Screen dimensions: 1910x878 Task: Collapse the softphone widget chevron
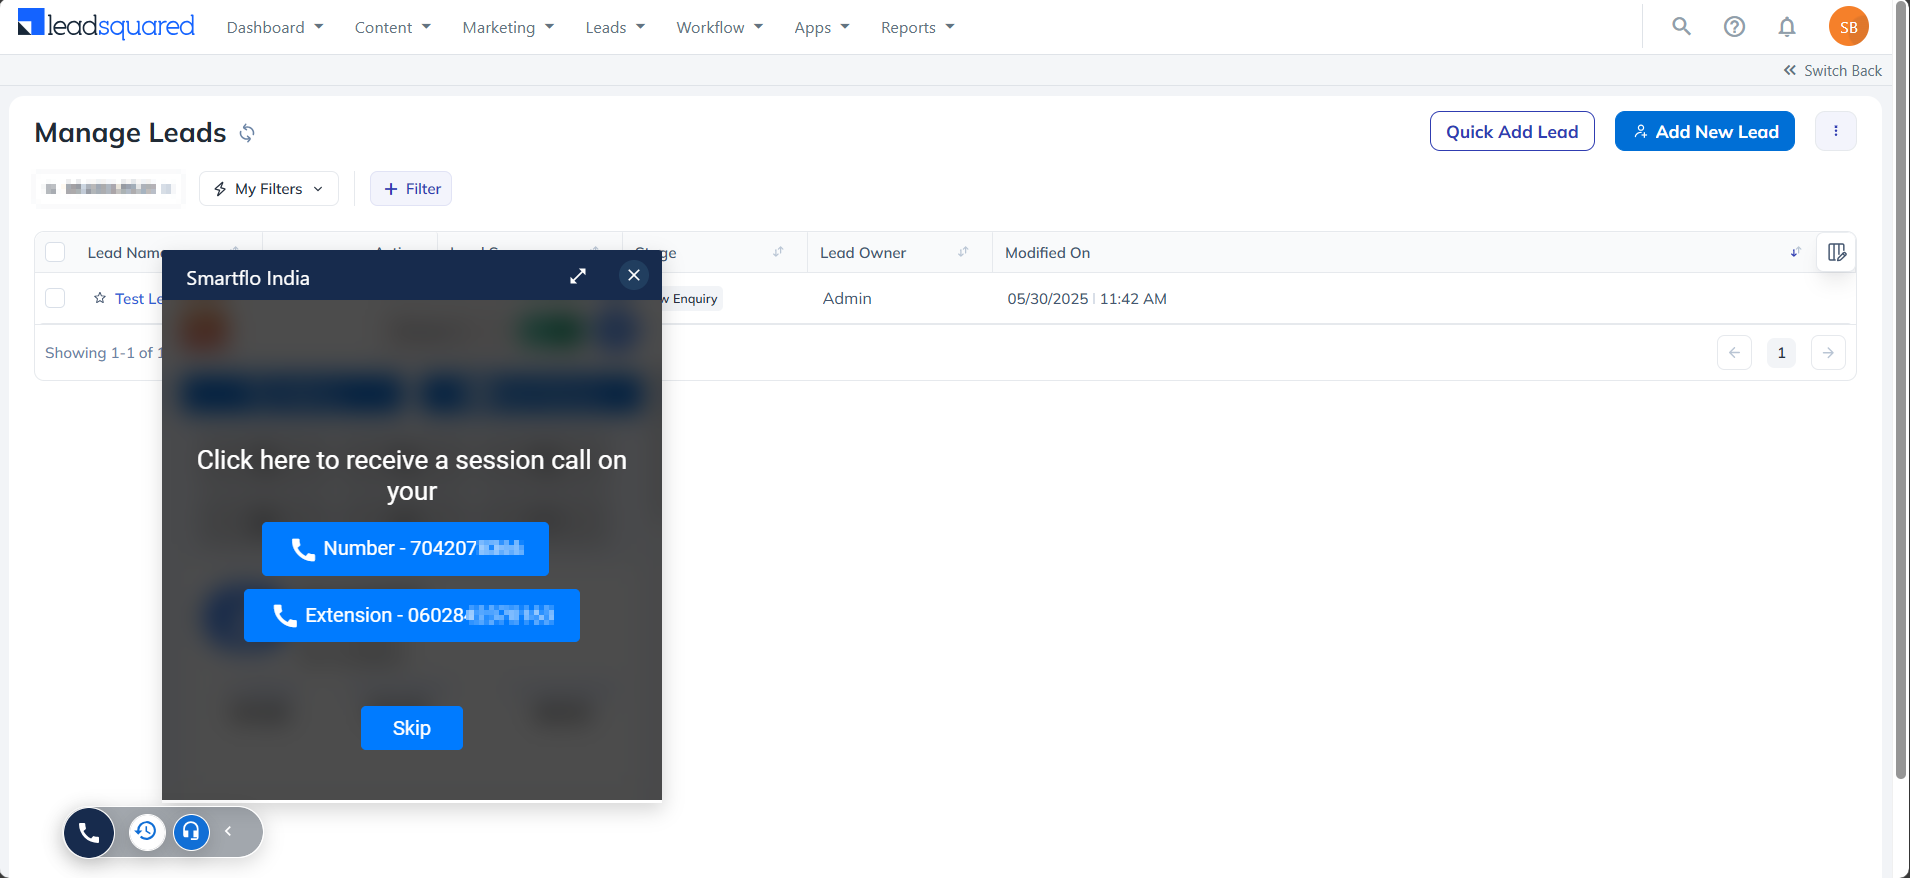(x=228, y=831)
